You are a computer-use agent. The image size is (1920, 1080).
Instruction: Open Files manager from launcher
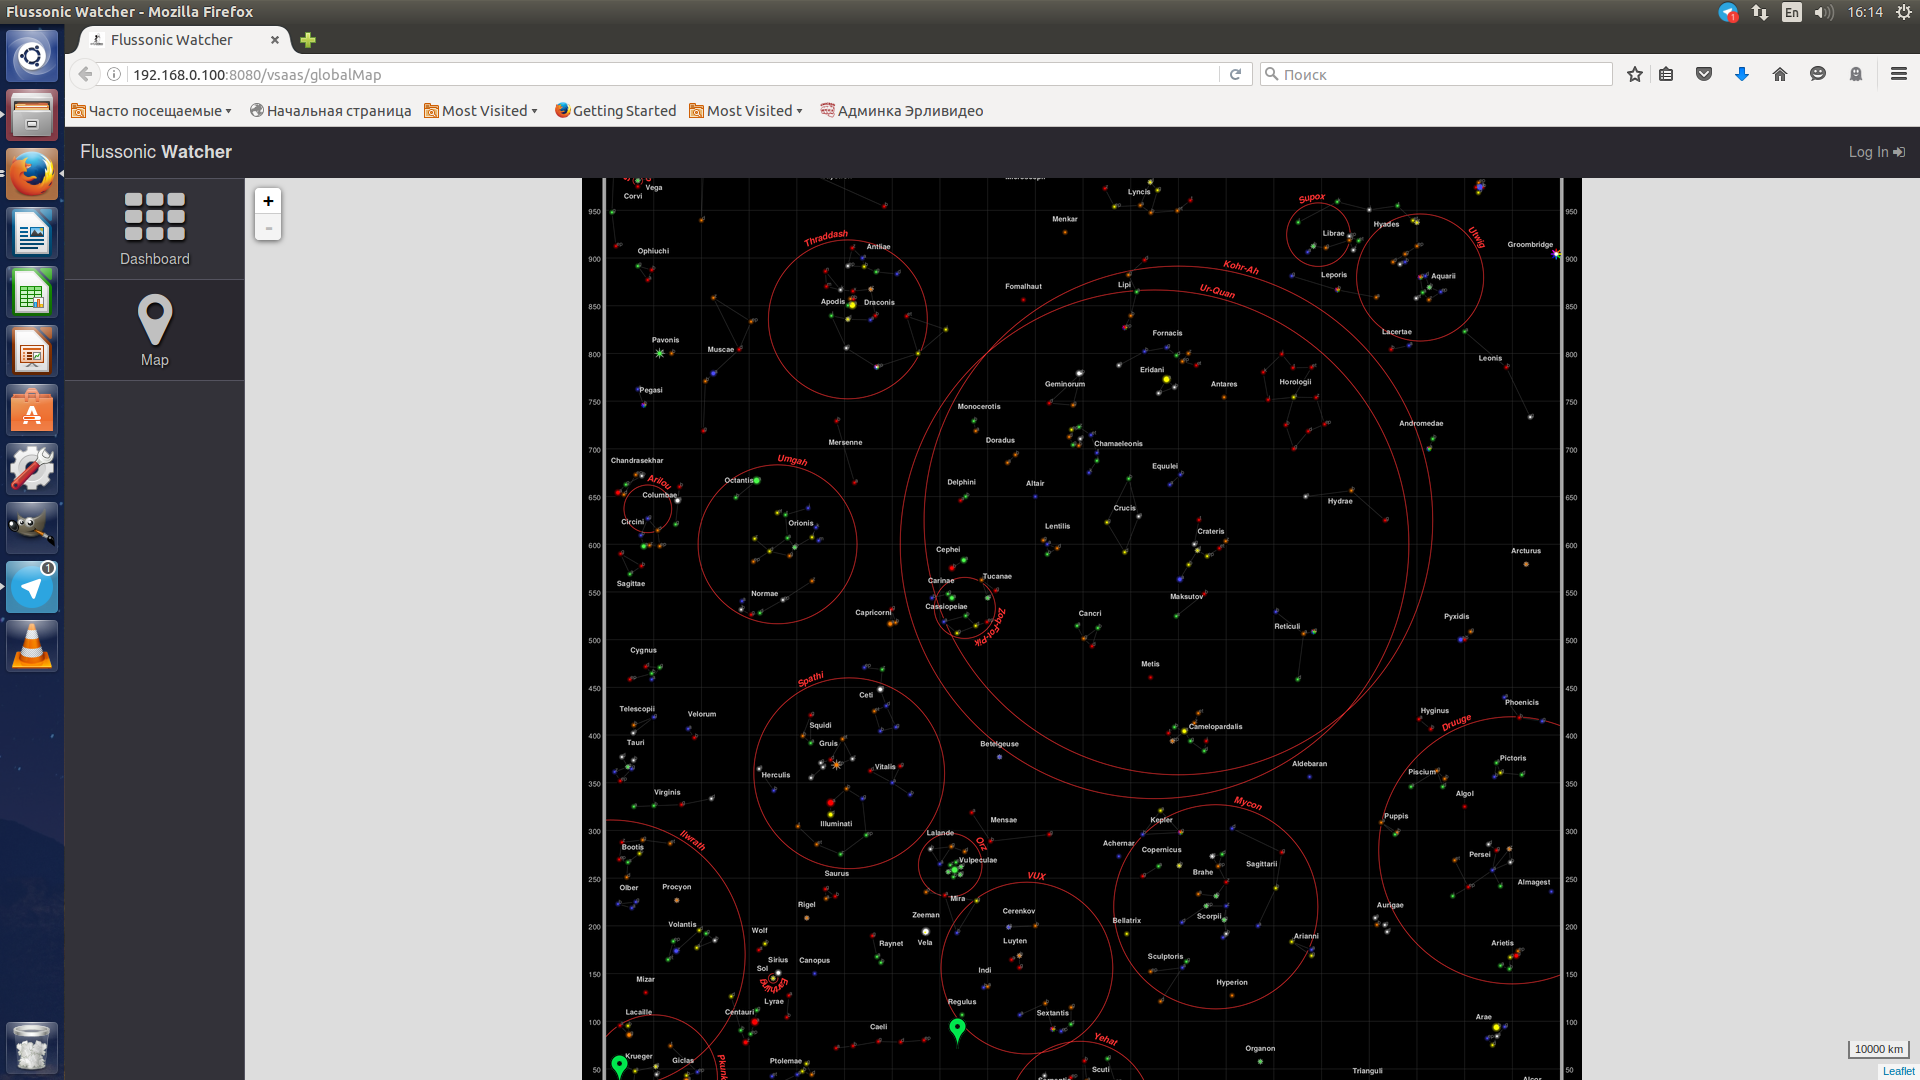pos(32,115)
